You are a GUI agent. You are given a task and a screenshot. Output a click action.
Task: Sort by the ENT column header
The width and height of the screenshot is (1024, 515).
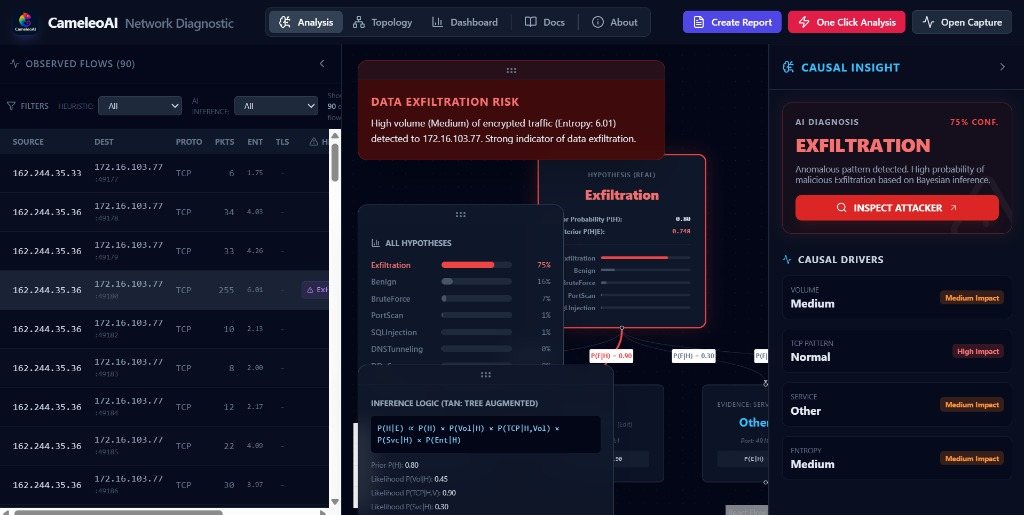(x=255, y=142)
